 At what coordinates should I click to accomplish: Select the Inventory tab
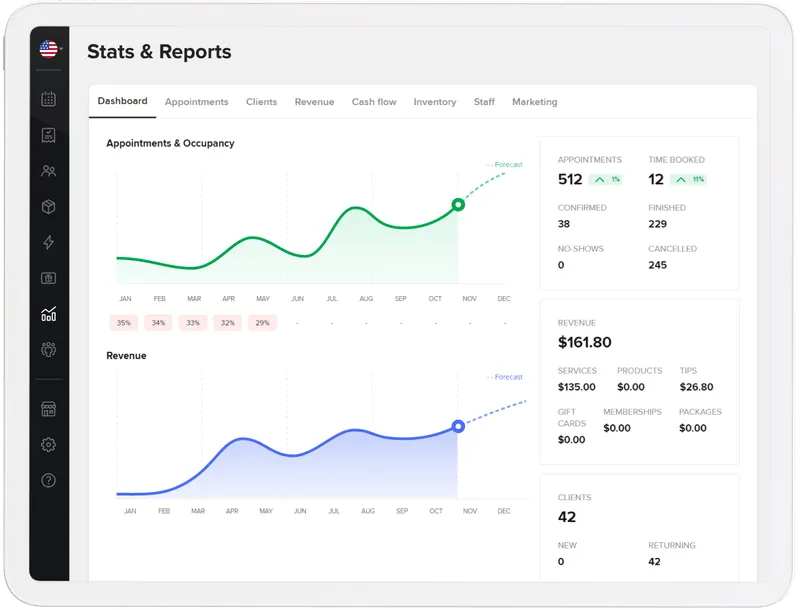435,101
